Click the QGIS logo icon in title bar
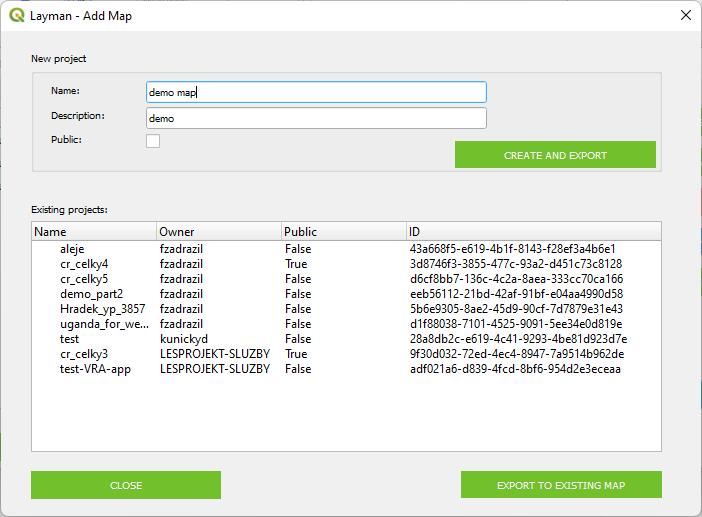This screenshot has height=517, width=702. click(17, 16)
